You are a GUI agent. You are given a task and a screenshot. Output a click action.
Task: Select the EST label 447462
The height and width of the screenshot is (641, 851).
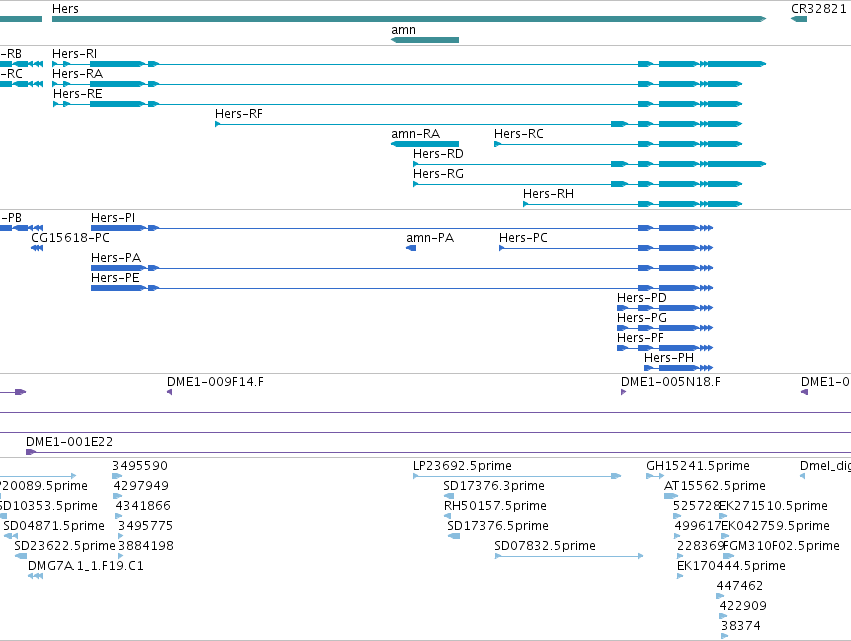(740, 587)
